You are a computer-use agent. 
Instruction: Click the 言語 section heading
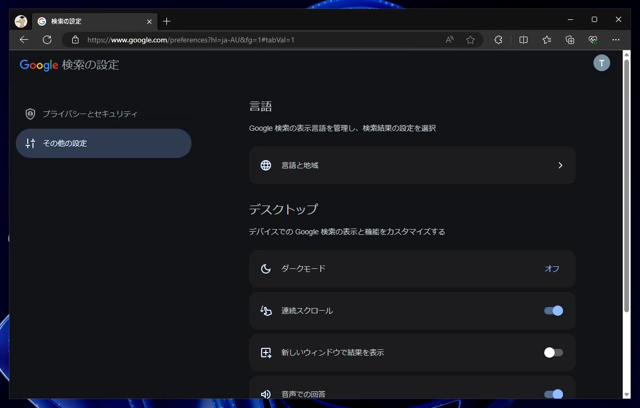tap(260, 106)
